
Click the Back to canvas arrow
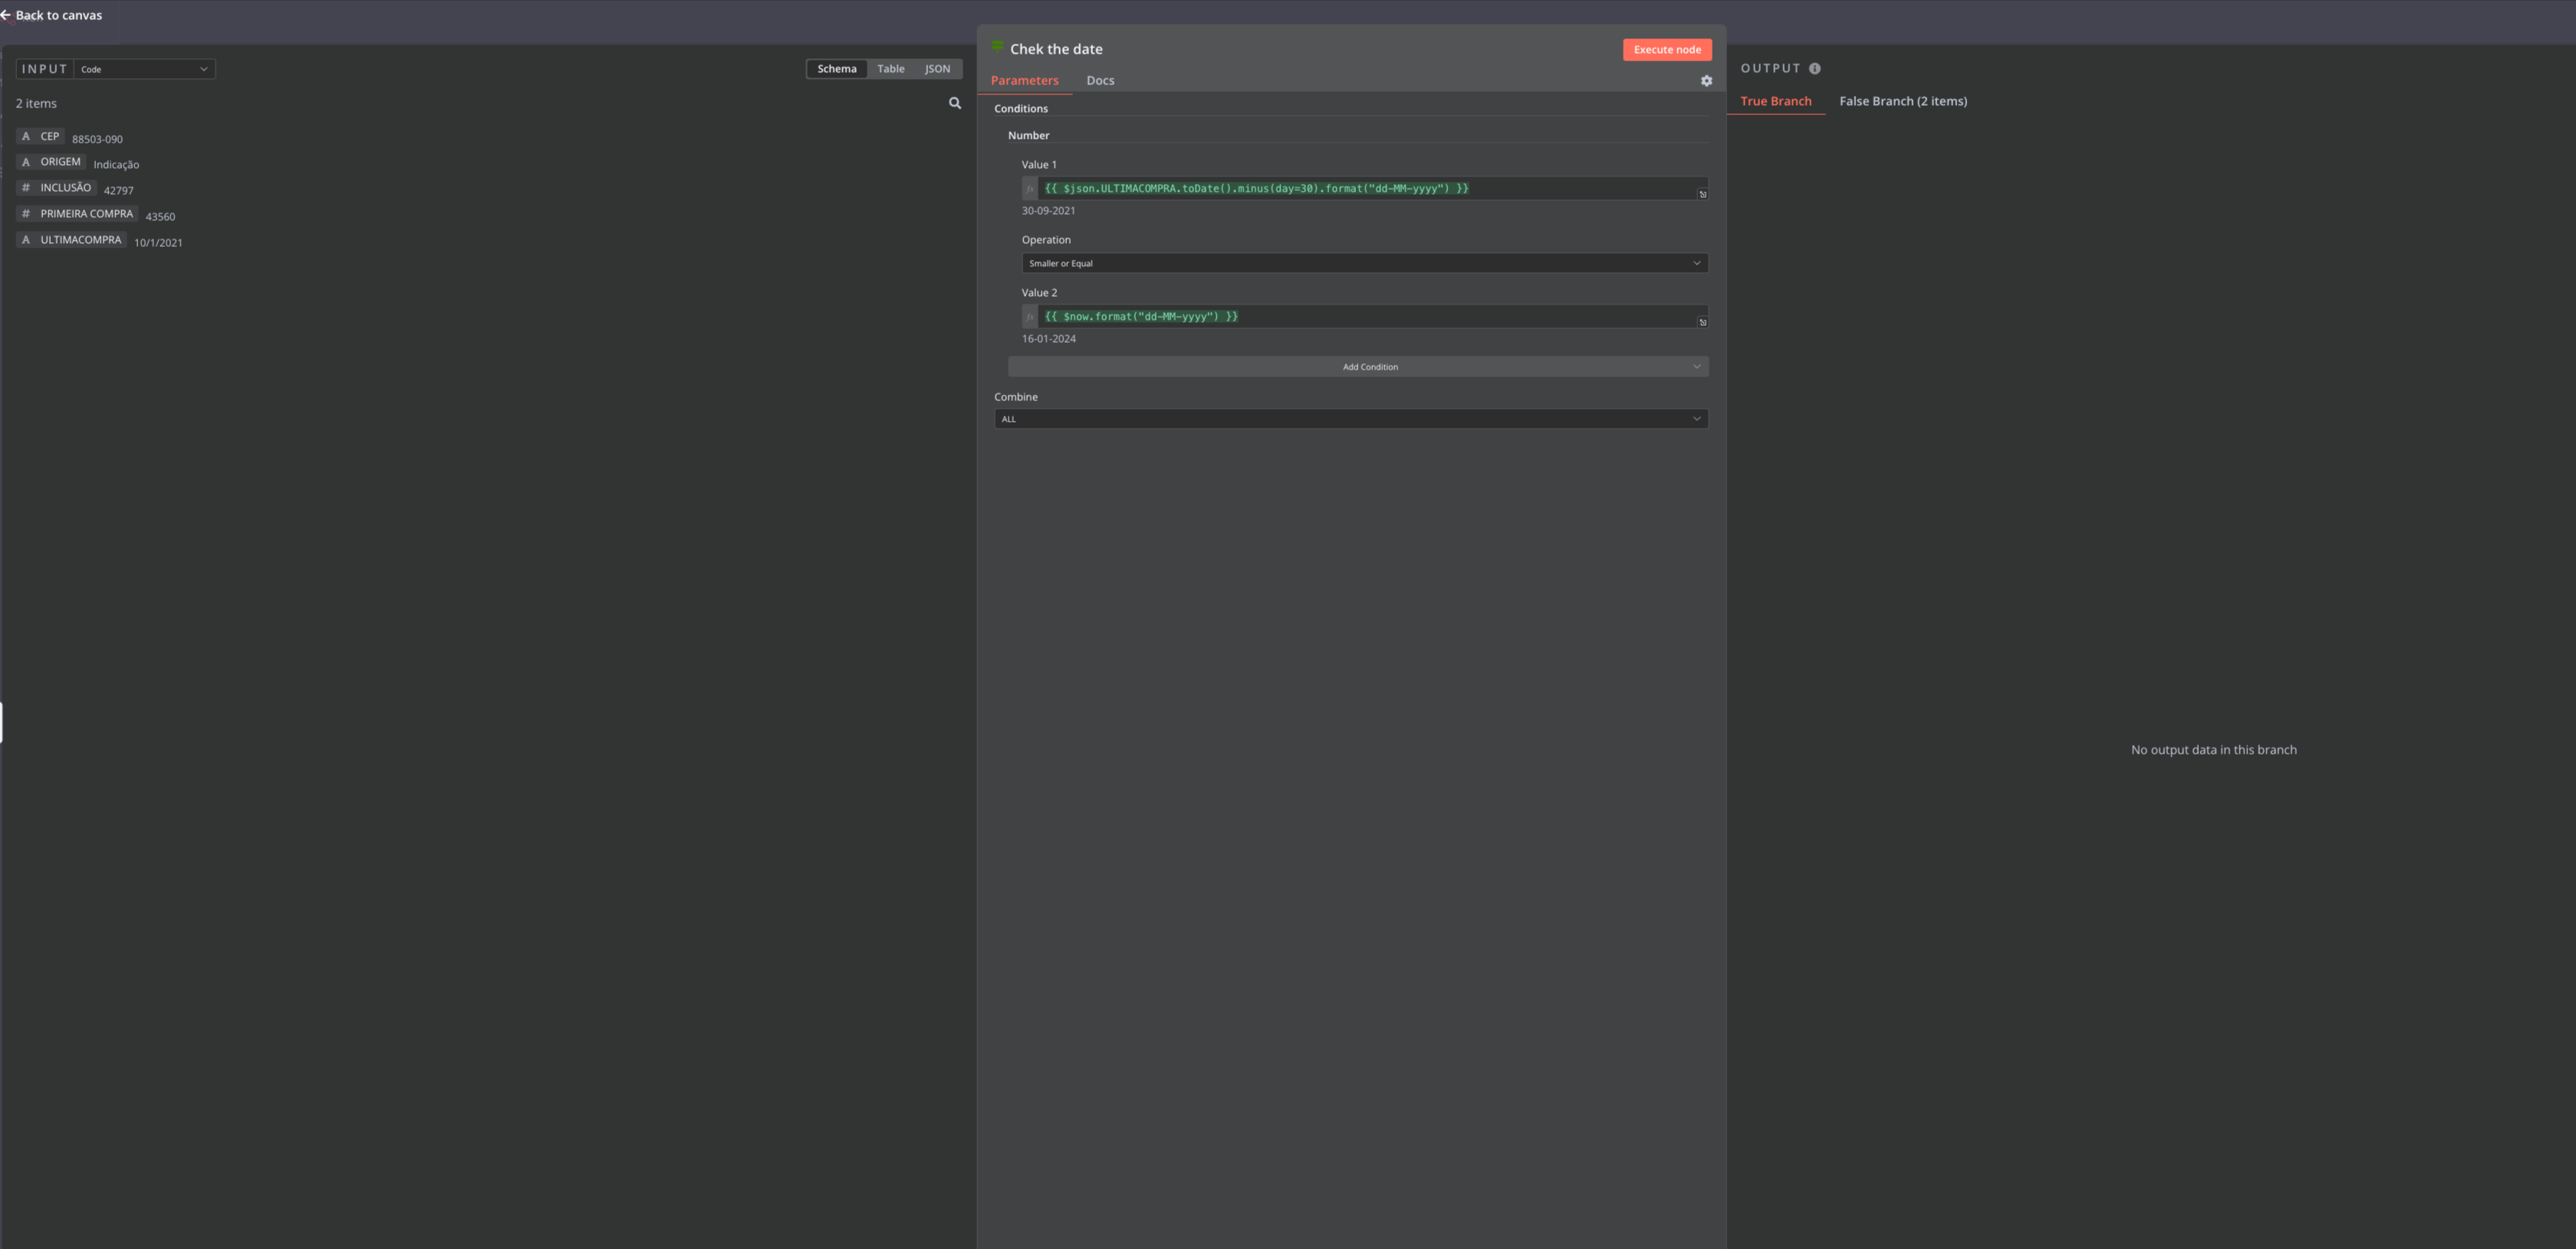(x=7, y=15)
